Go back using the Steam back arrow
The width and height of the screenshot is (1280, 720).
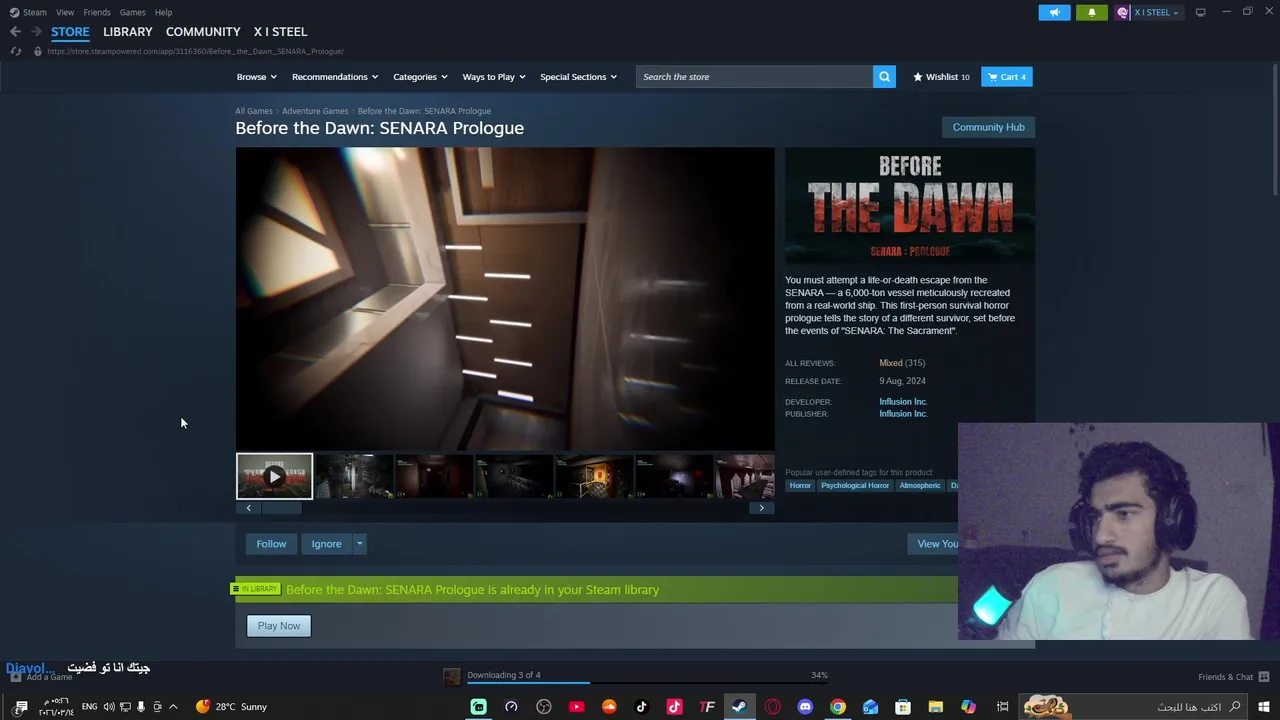[x=15, y=32]
